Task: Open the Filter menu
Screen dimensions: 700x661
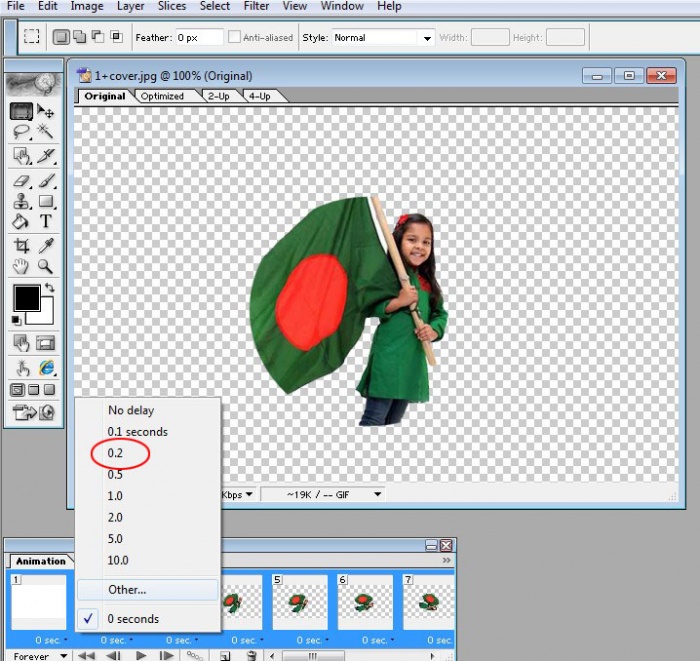Action: (256, 6)
